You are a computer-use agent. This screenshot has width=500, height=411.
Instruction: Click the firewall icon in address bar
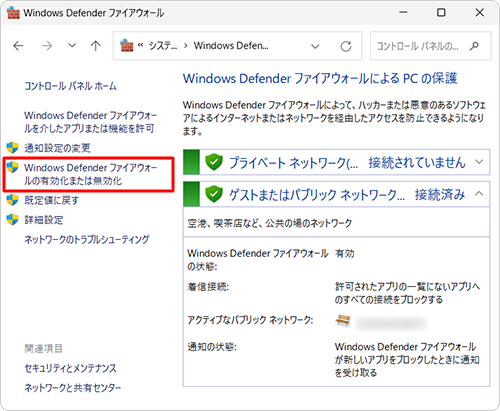tap(126, 46)
